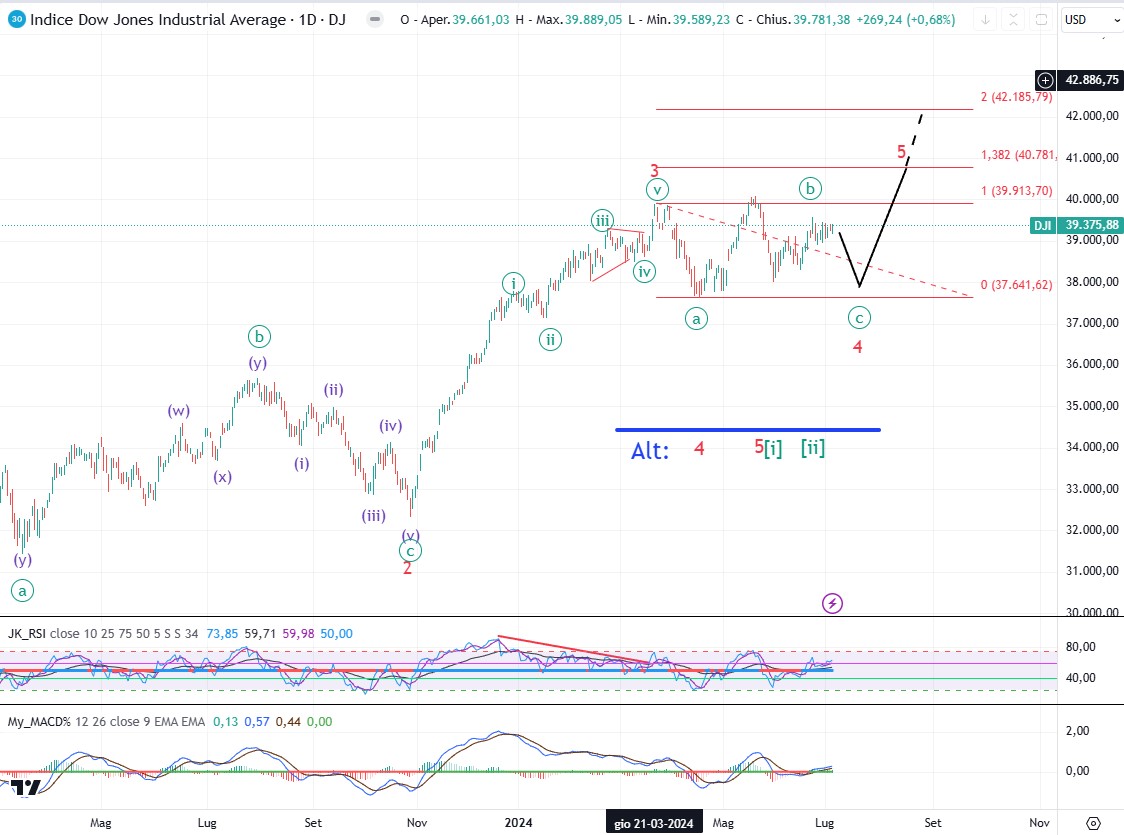
Task: Select the purple (w) wave label
Action: pos(178,411)
